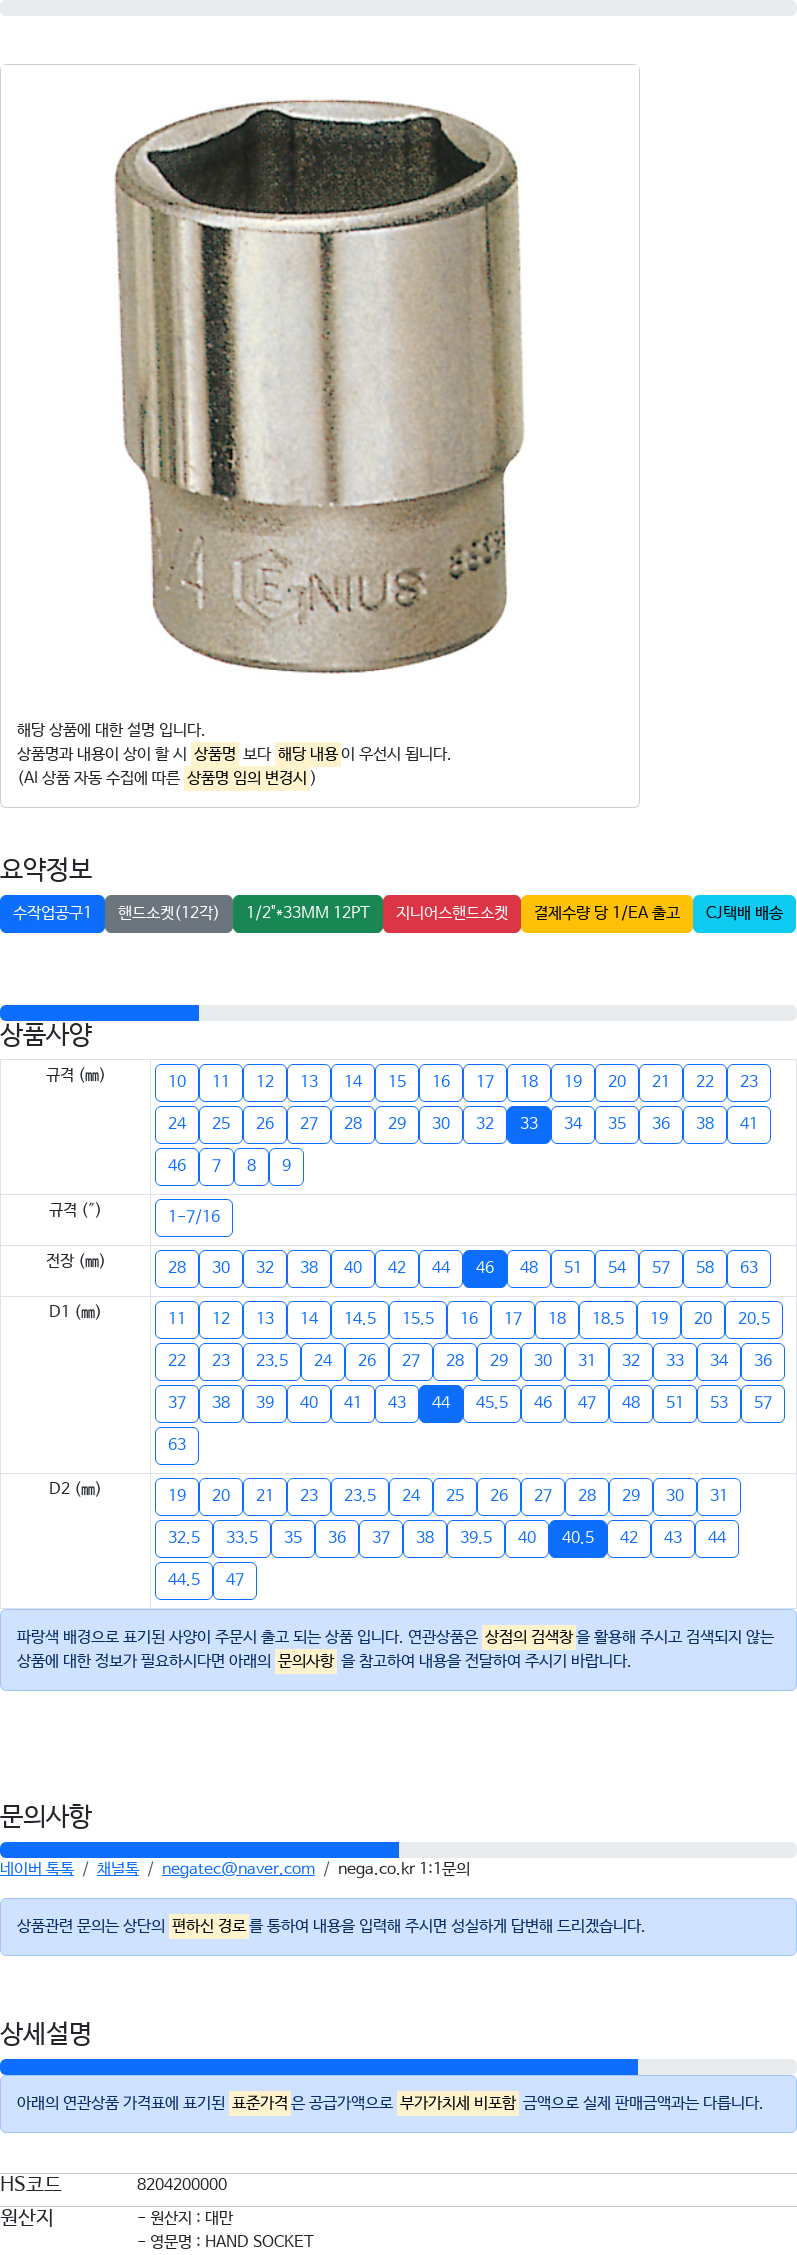Viewport: 797px width, 2255px height.
Task: Pick D2 value 44.5
Action: [184, 1580]
